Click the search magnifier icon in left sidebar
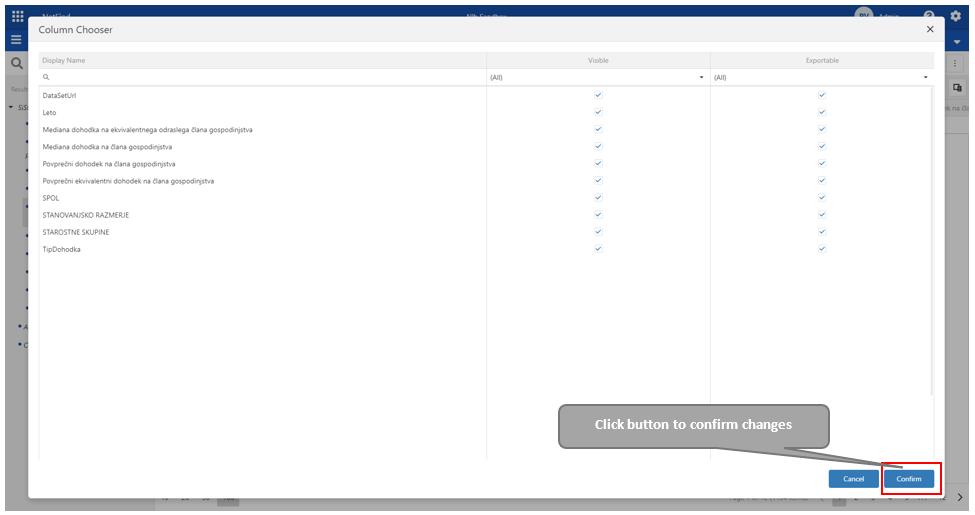This screenshot has height=515, width=975. point(16,63)
